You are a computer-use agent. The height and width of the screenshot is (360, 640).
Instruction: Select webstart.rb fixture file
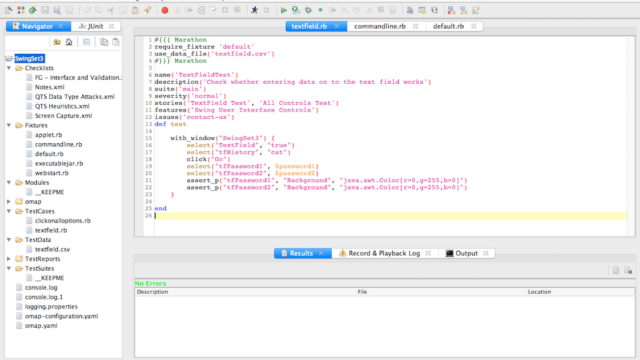pos(51,173)
